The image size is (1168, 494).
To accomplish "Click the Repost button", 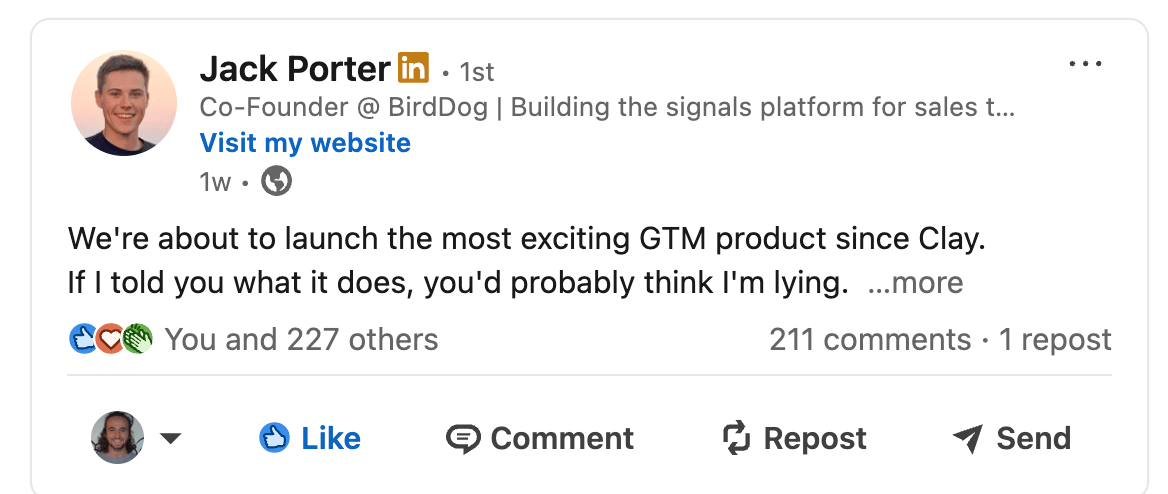I will click(x=794, y=438).
